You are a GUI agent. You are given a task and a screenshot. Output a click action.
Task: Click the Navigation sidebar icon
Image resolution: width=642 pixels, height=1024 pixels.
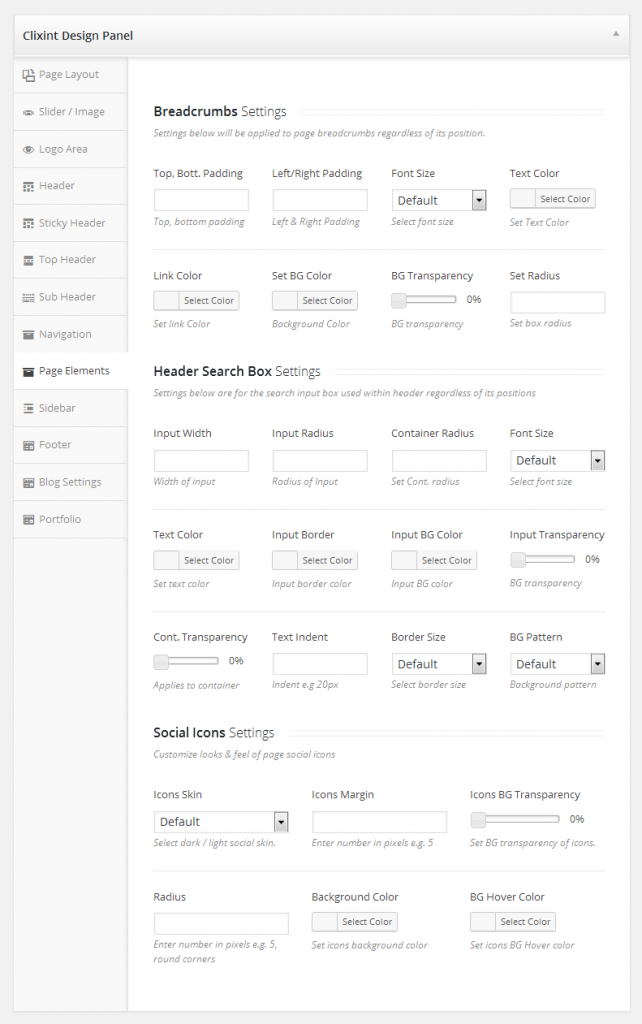pyautogui.click(x=29, y=335)
